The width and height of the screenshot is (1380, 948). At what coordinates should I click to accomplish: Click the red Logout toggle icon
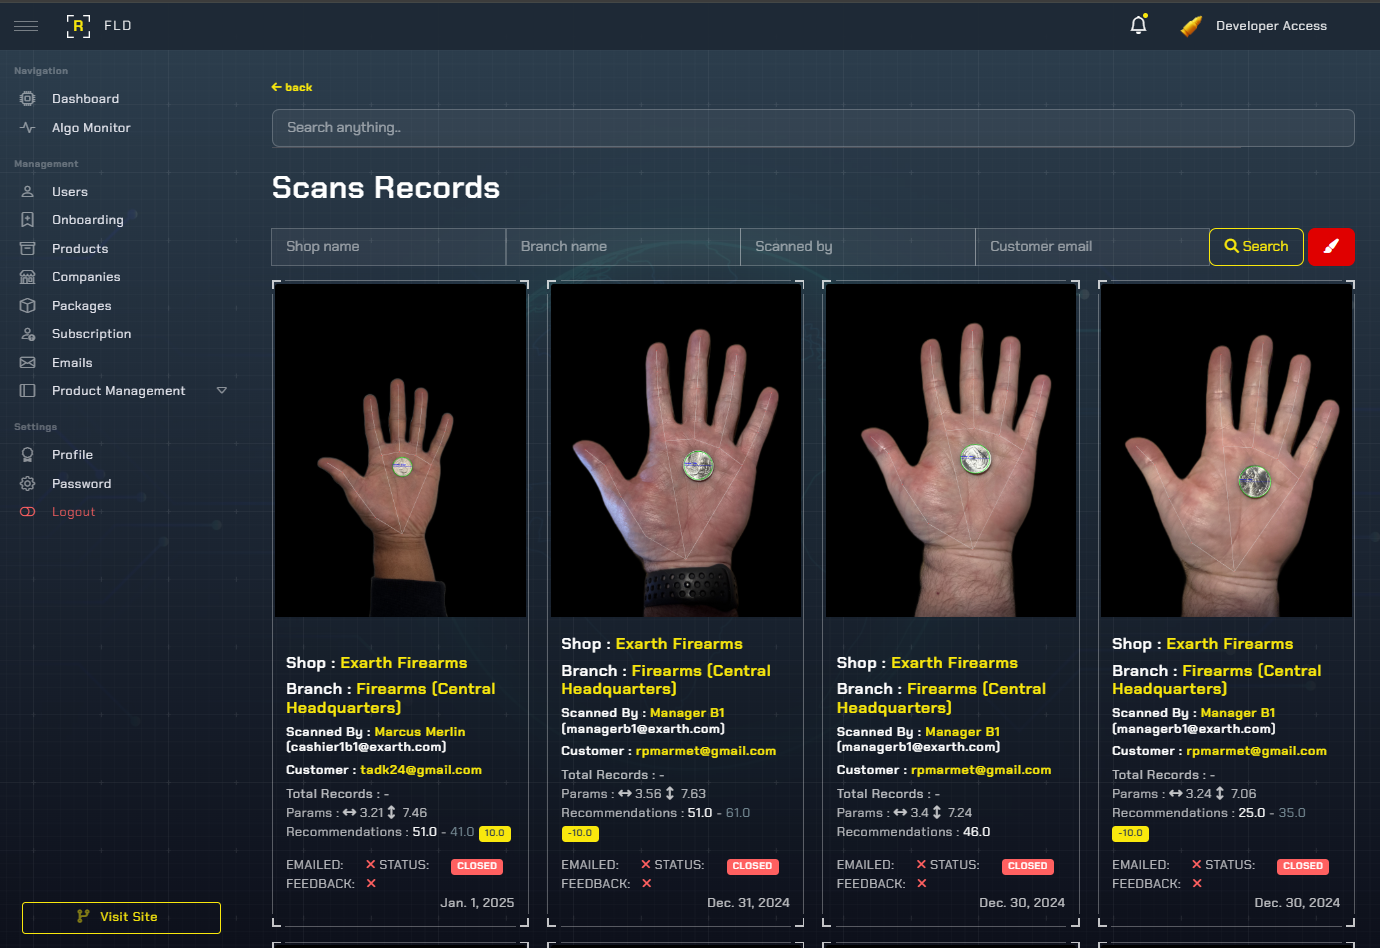tap(28, 512)
